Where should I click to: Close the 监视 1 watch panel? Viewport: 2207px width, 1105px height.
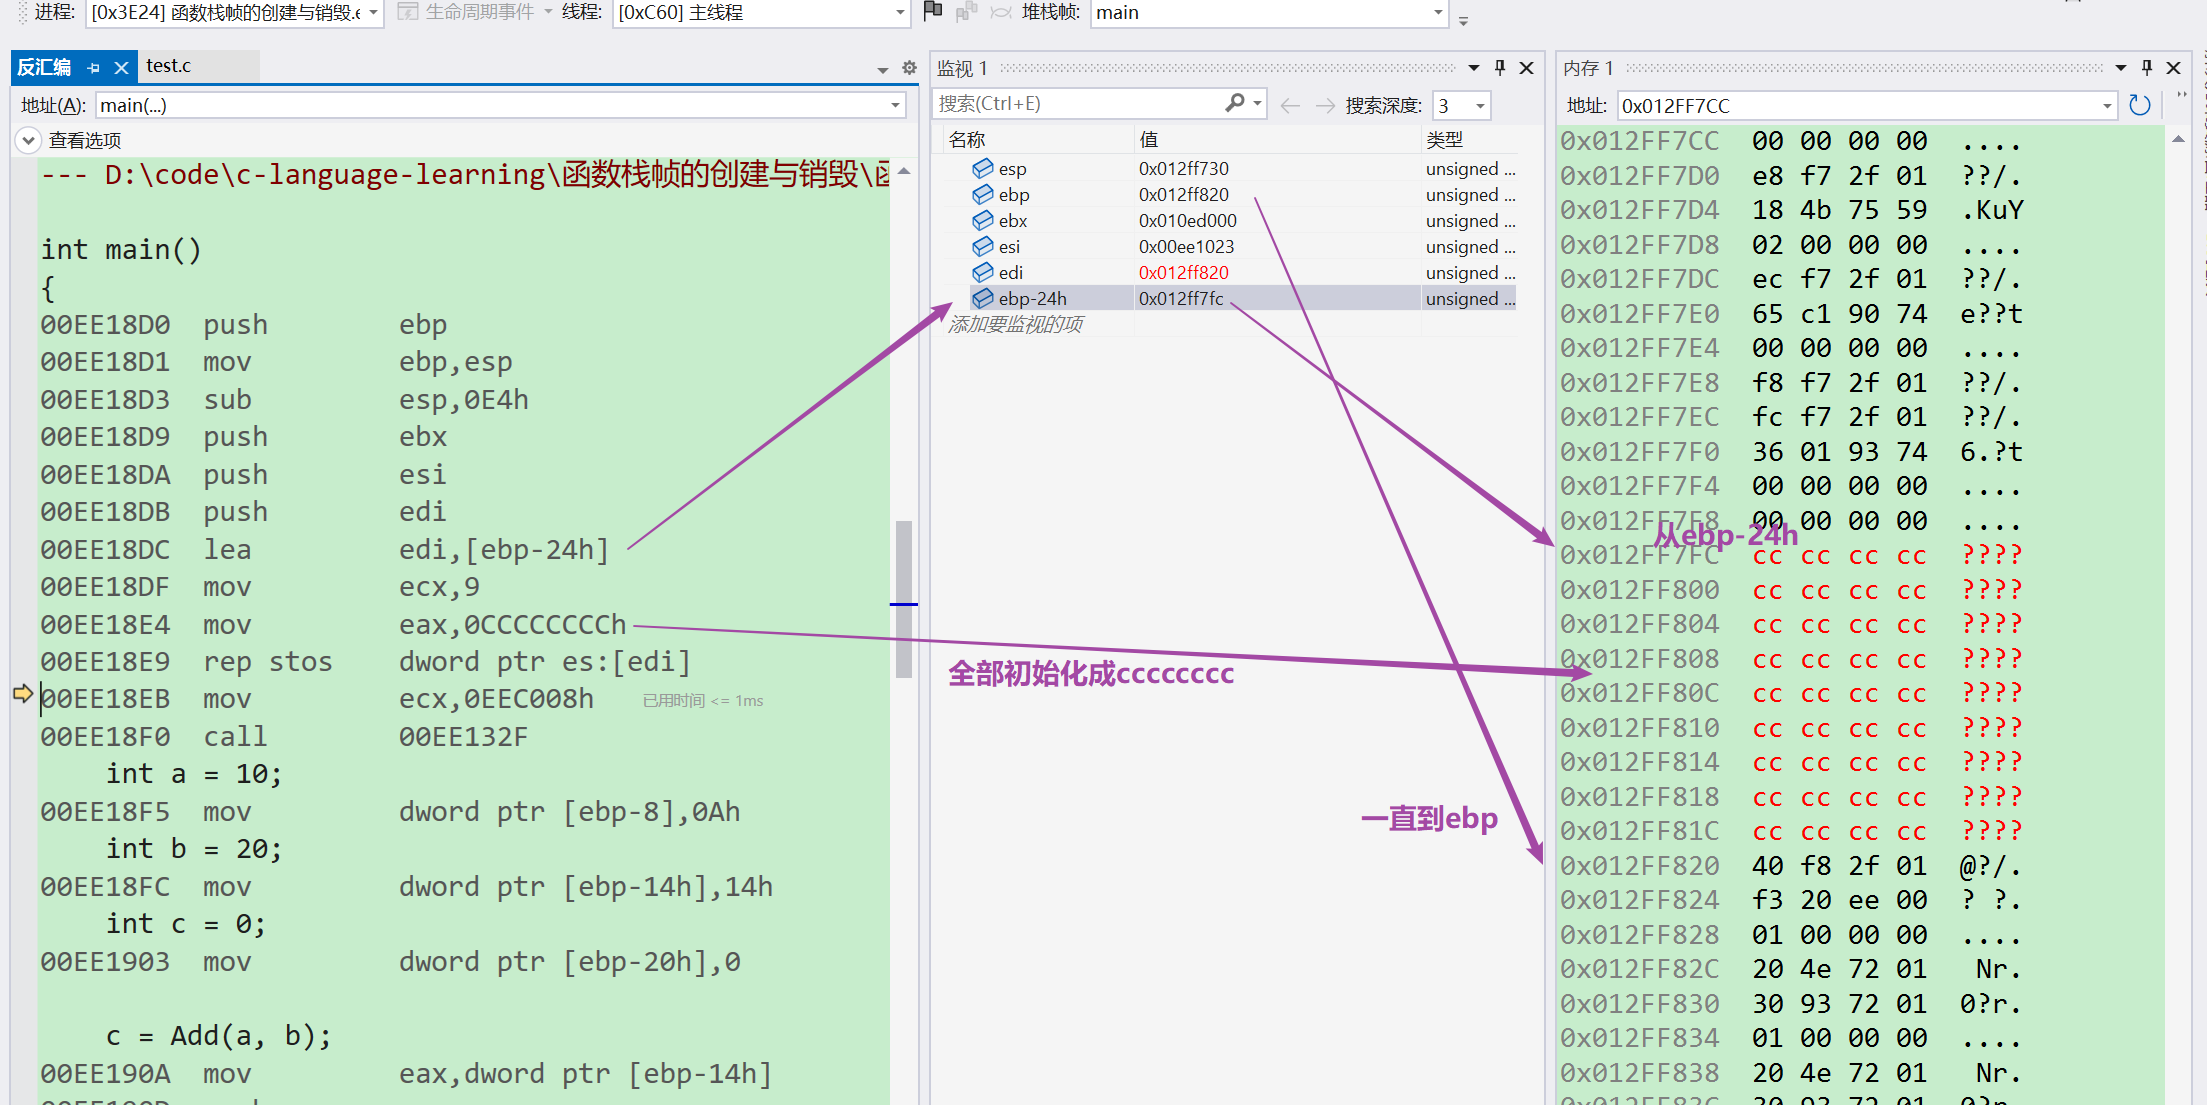pyautogui.click(x=1527, y=68)
